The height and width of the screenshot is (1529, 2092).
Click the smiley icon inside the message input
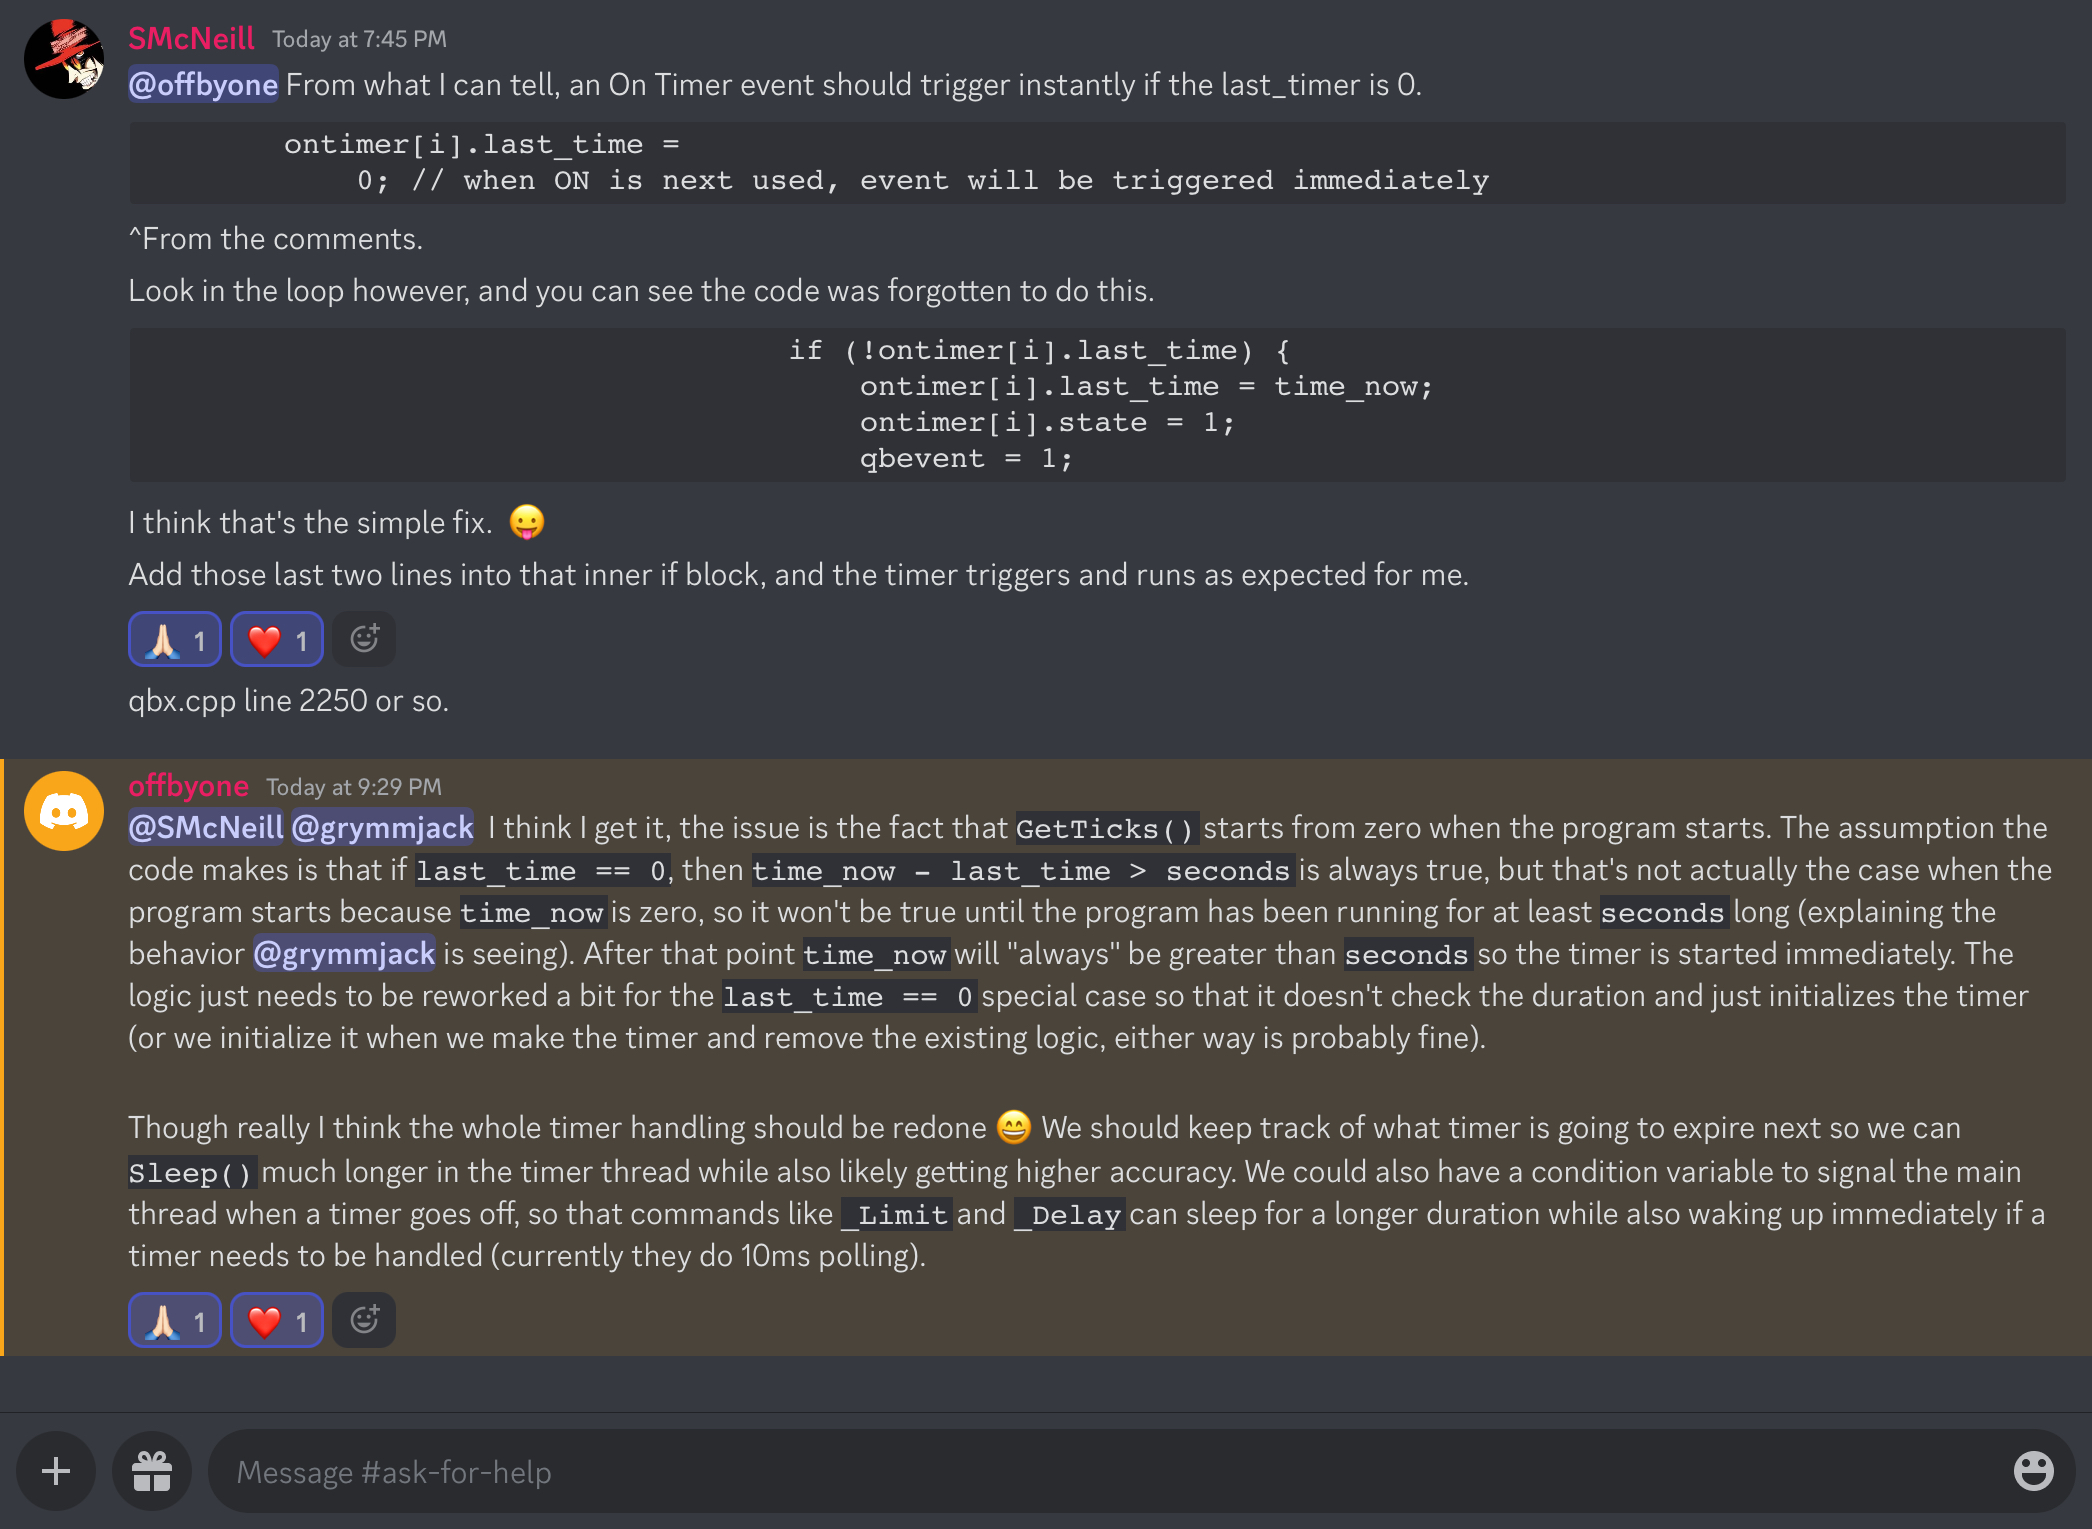(x=2033, y=1471)
